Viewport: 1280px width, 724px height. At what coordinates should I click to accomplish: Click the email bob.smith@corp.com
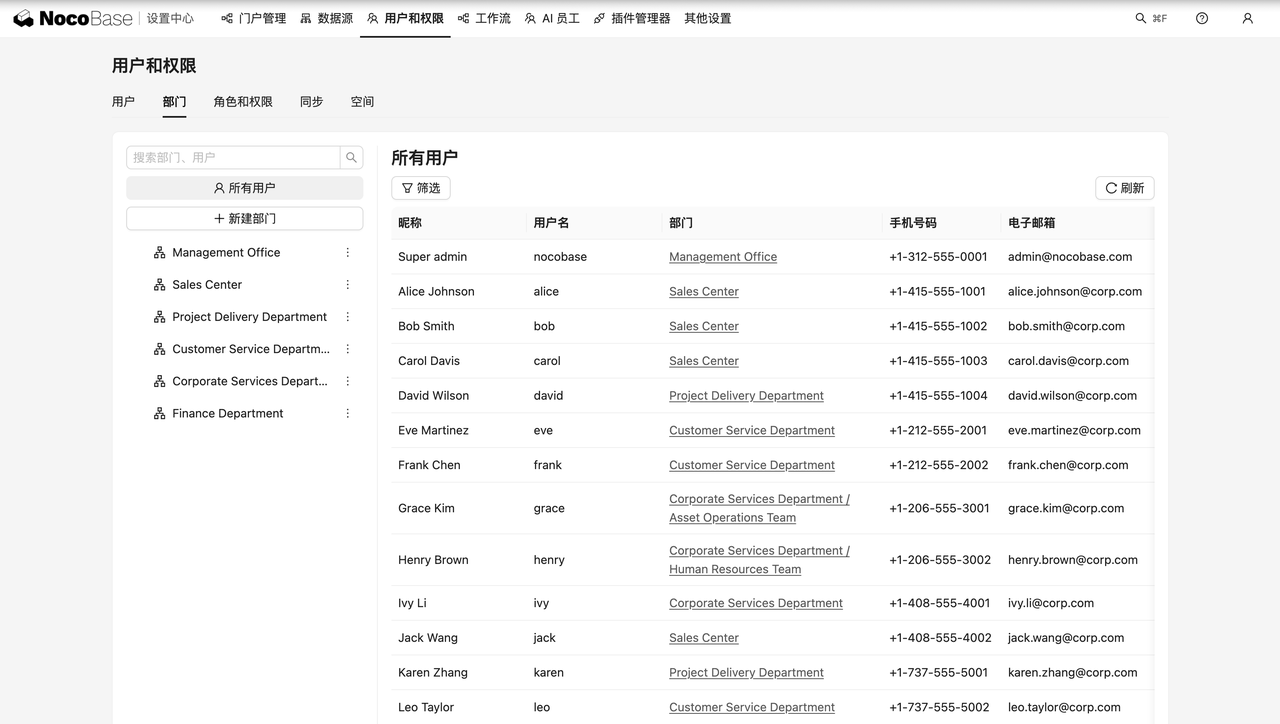[x=1066, y=327]
